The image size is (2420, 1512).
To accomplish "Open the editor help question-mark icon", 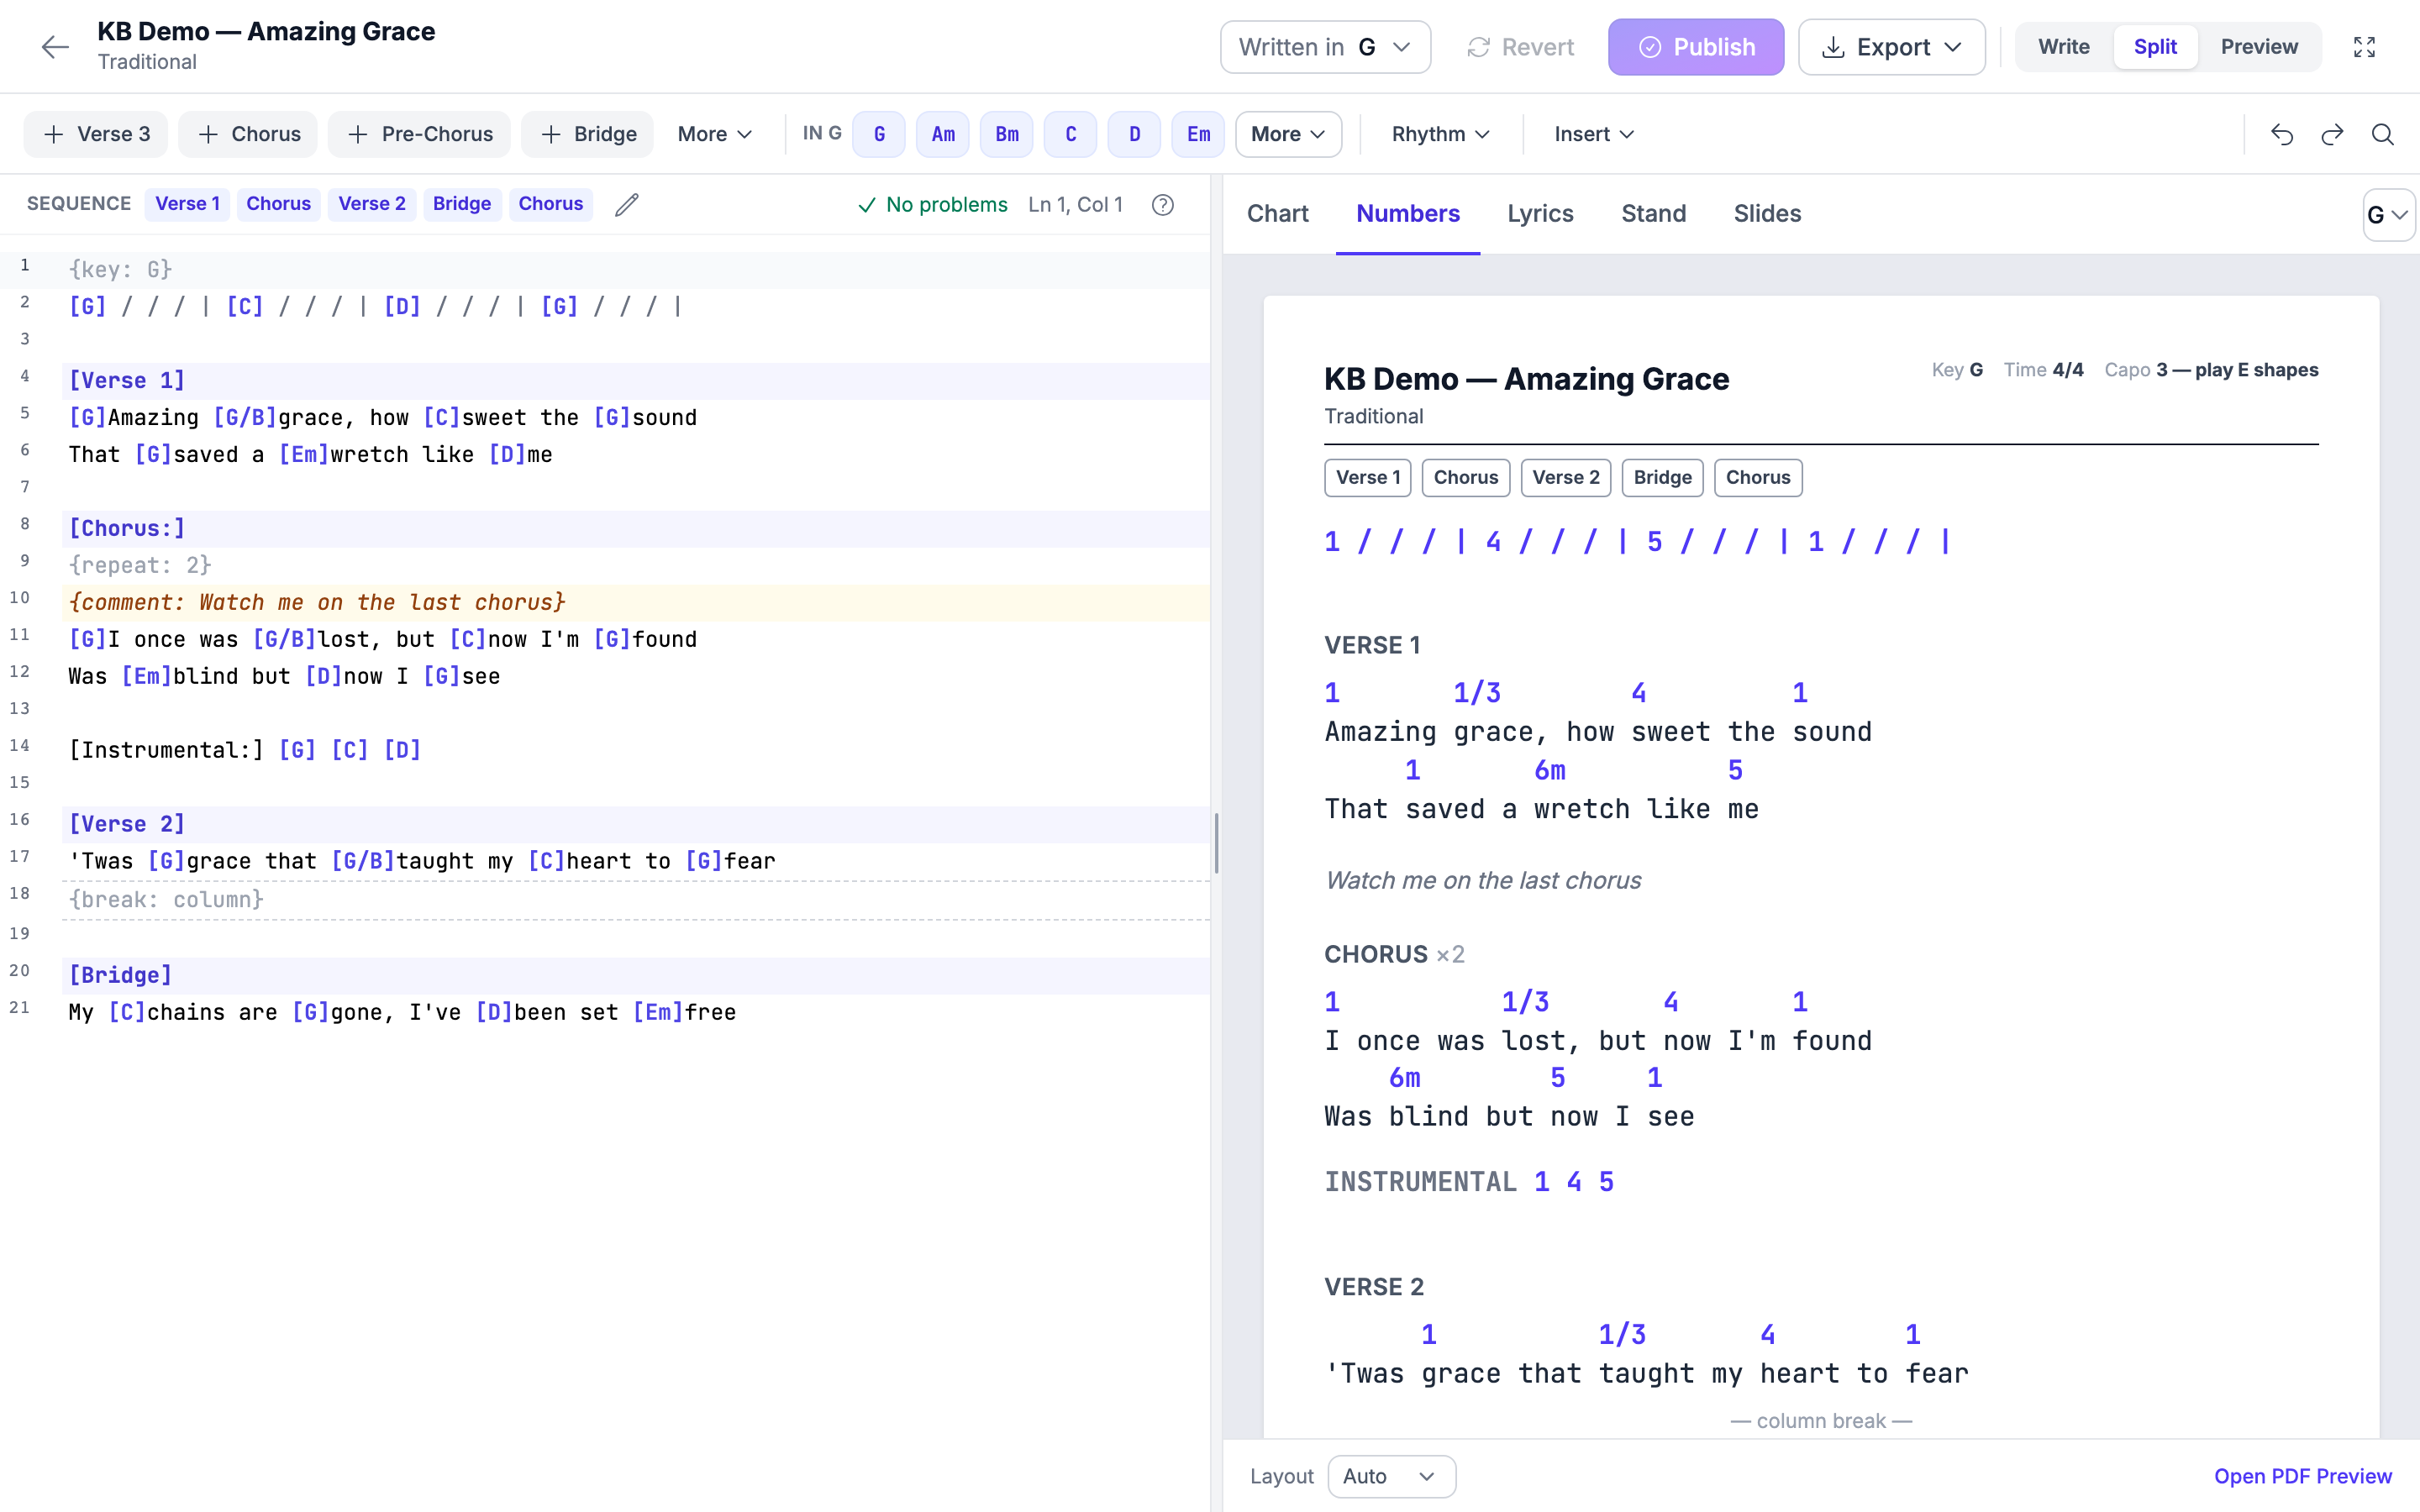I will coord(1162,204).
